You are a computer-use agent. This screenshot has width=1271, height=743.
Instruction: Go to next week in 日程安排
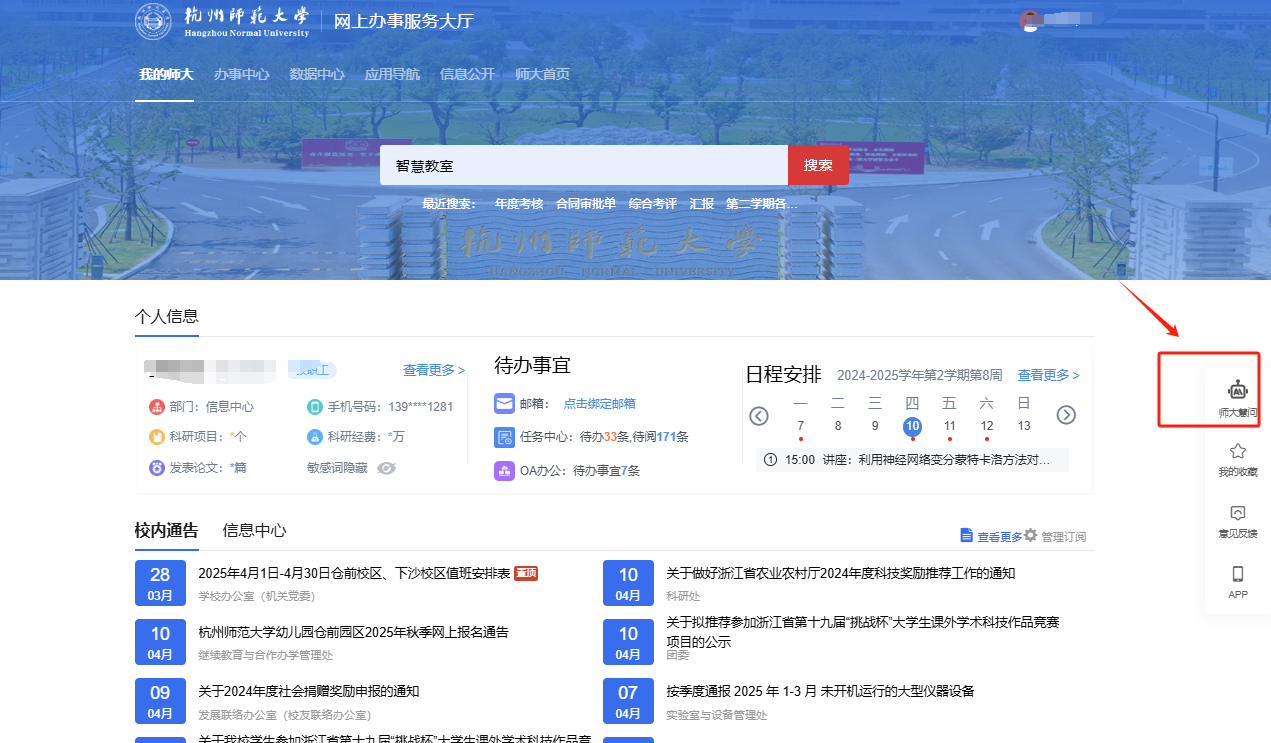(x=1066, y=415)
